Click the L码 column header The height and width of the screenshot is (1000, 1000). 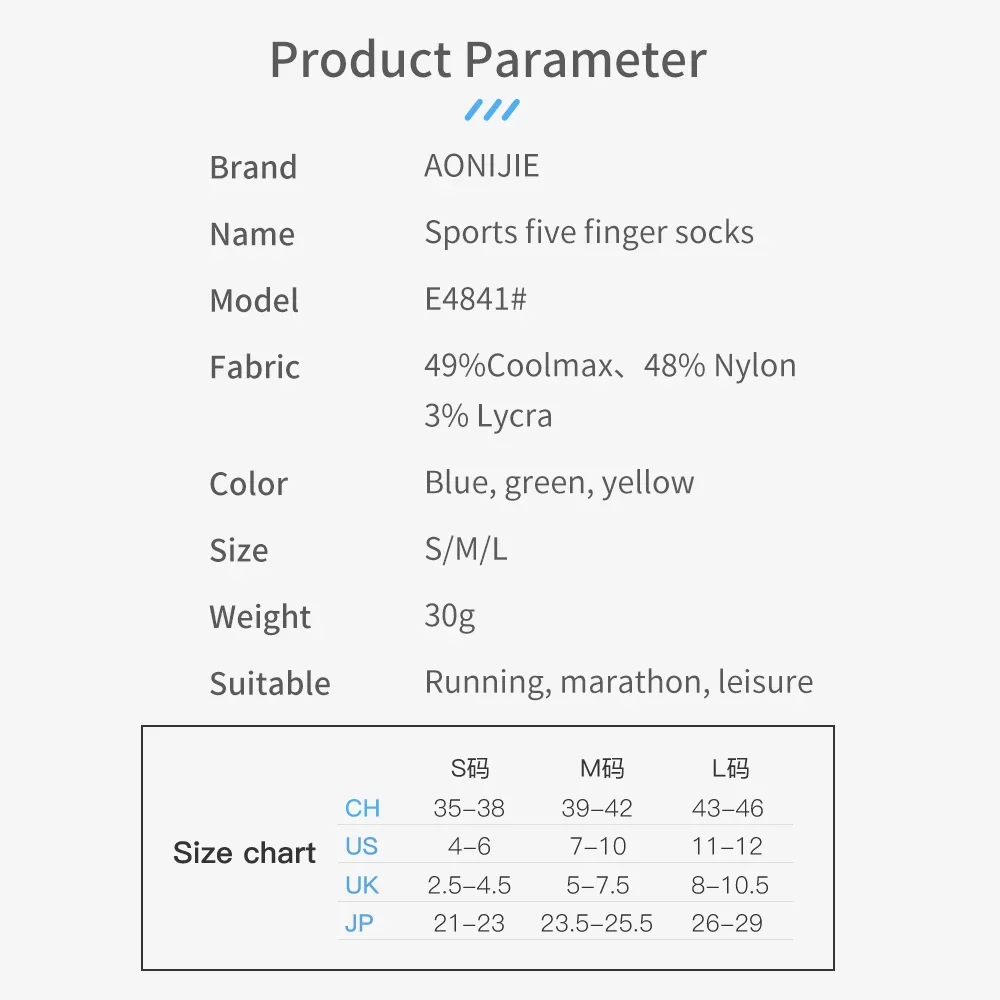730,768
